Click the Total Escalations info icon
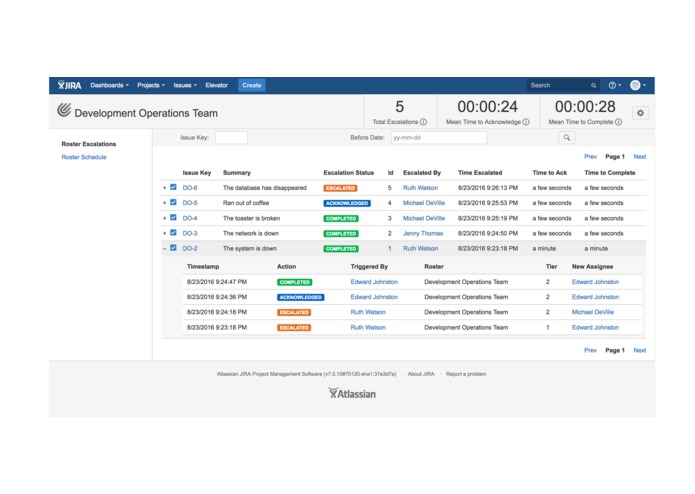This screenshot has width=695, height=494. pyautogui.click(x=423, y=122)
